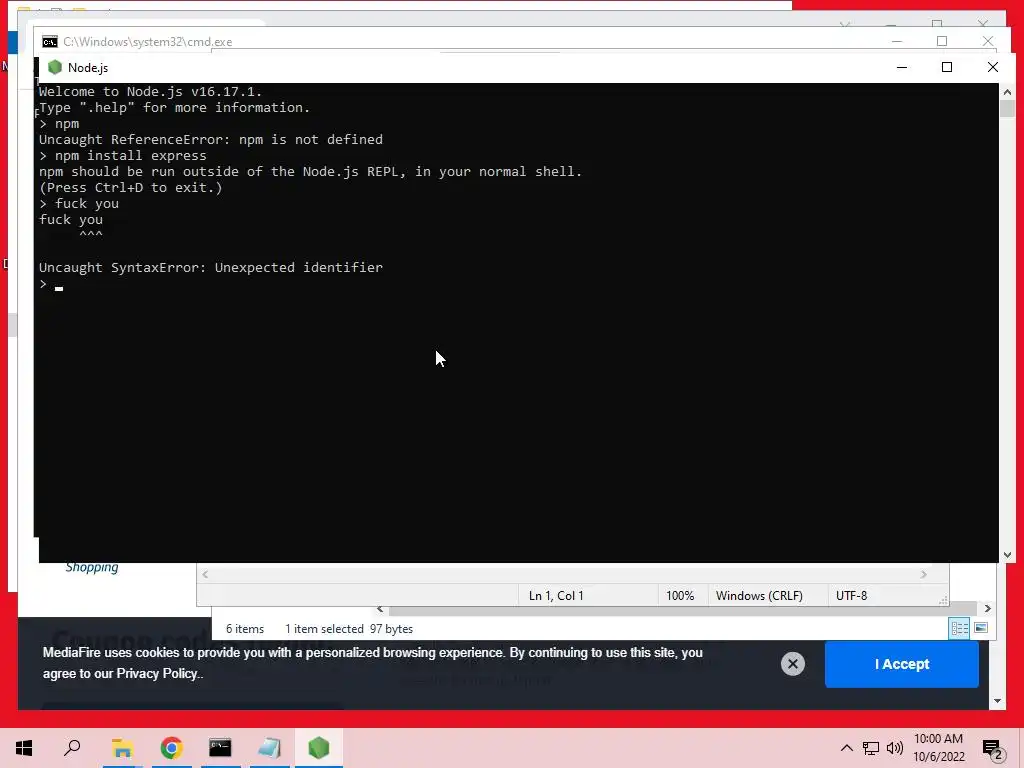Click the Shopping link in browser
This screenshot has width=1024, height=768.
[92, 568]
